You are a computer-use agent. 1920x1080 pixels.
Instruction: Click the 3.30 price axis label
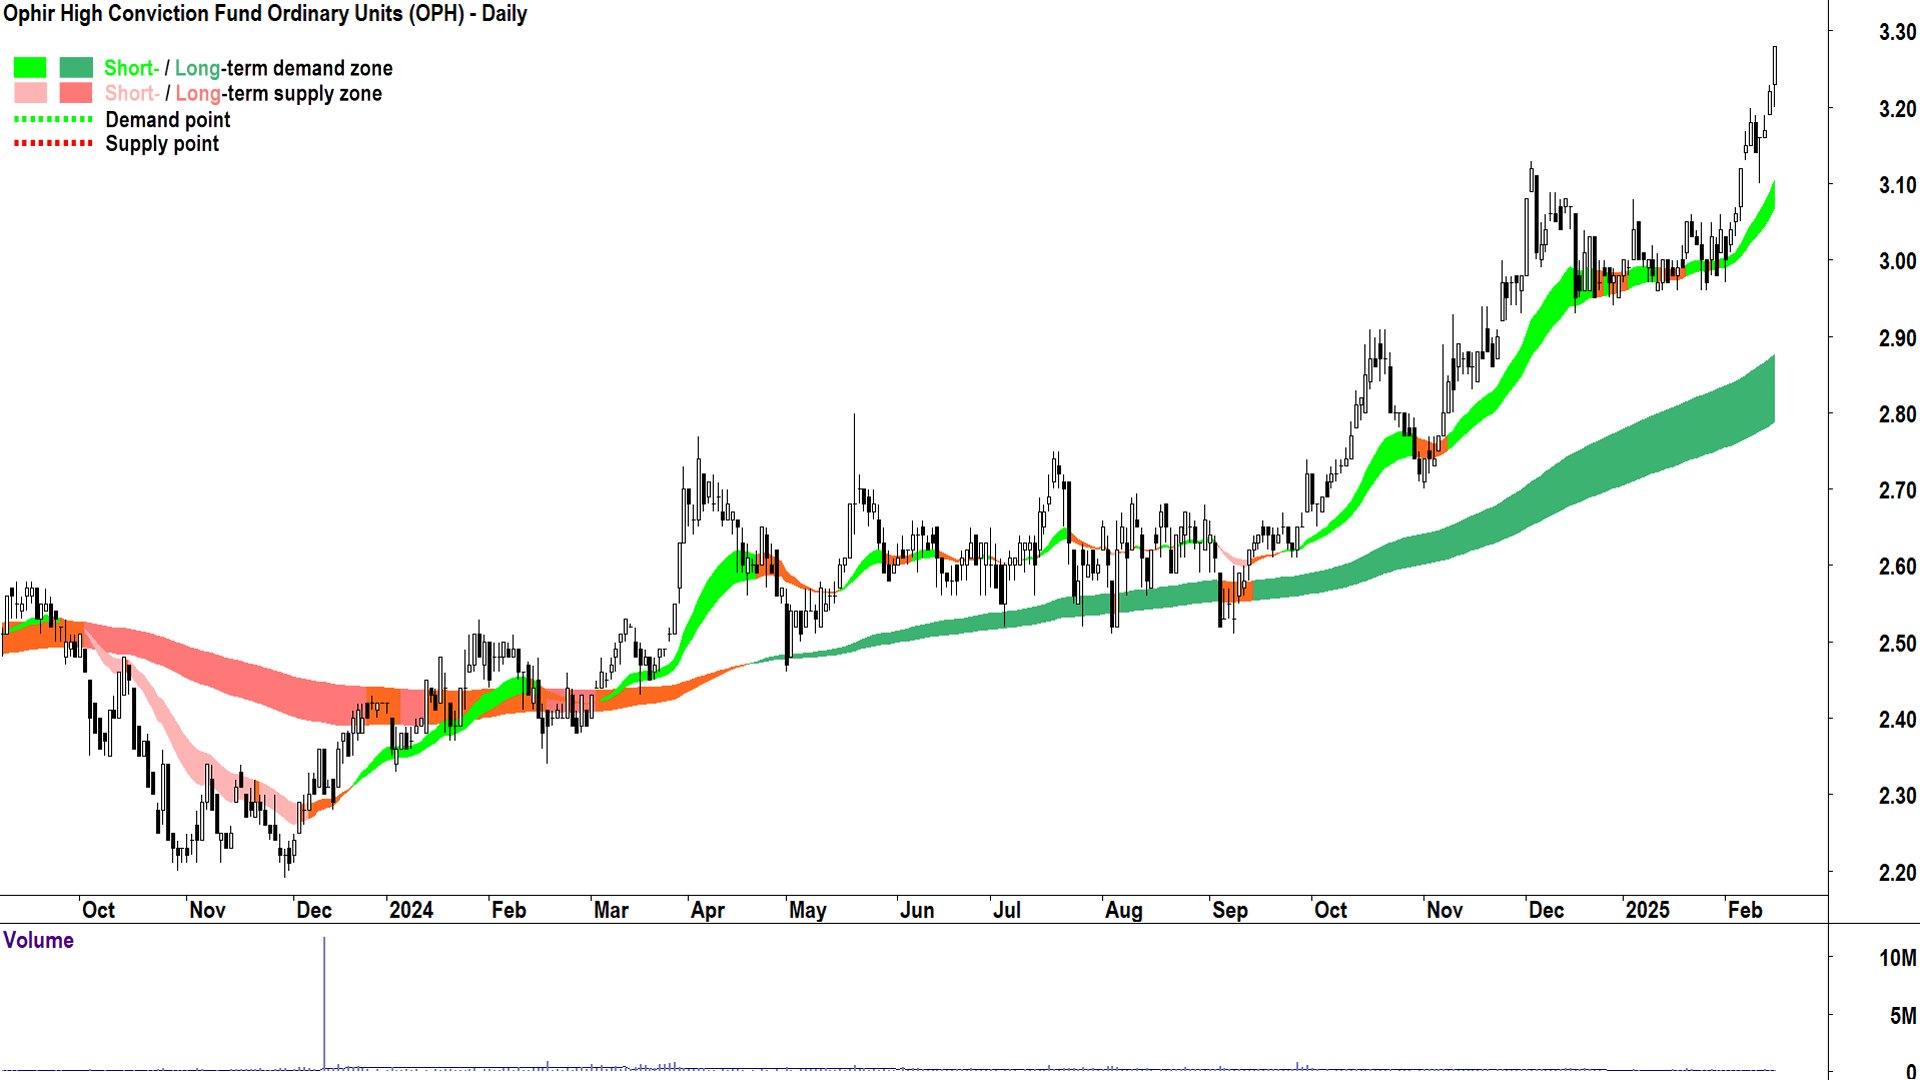[1896, 32]
